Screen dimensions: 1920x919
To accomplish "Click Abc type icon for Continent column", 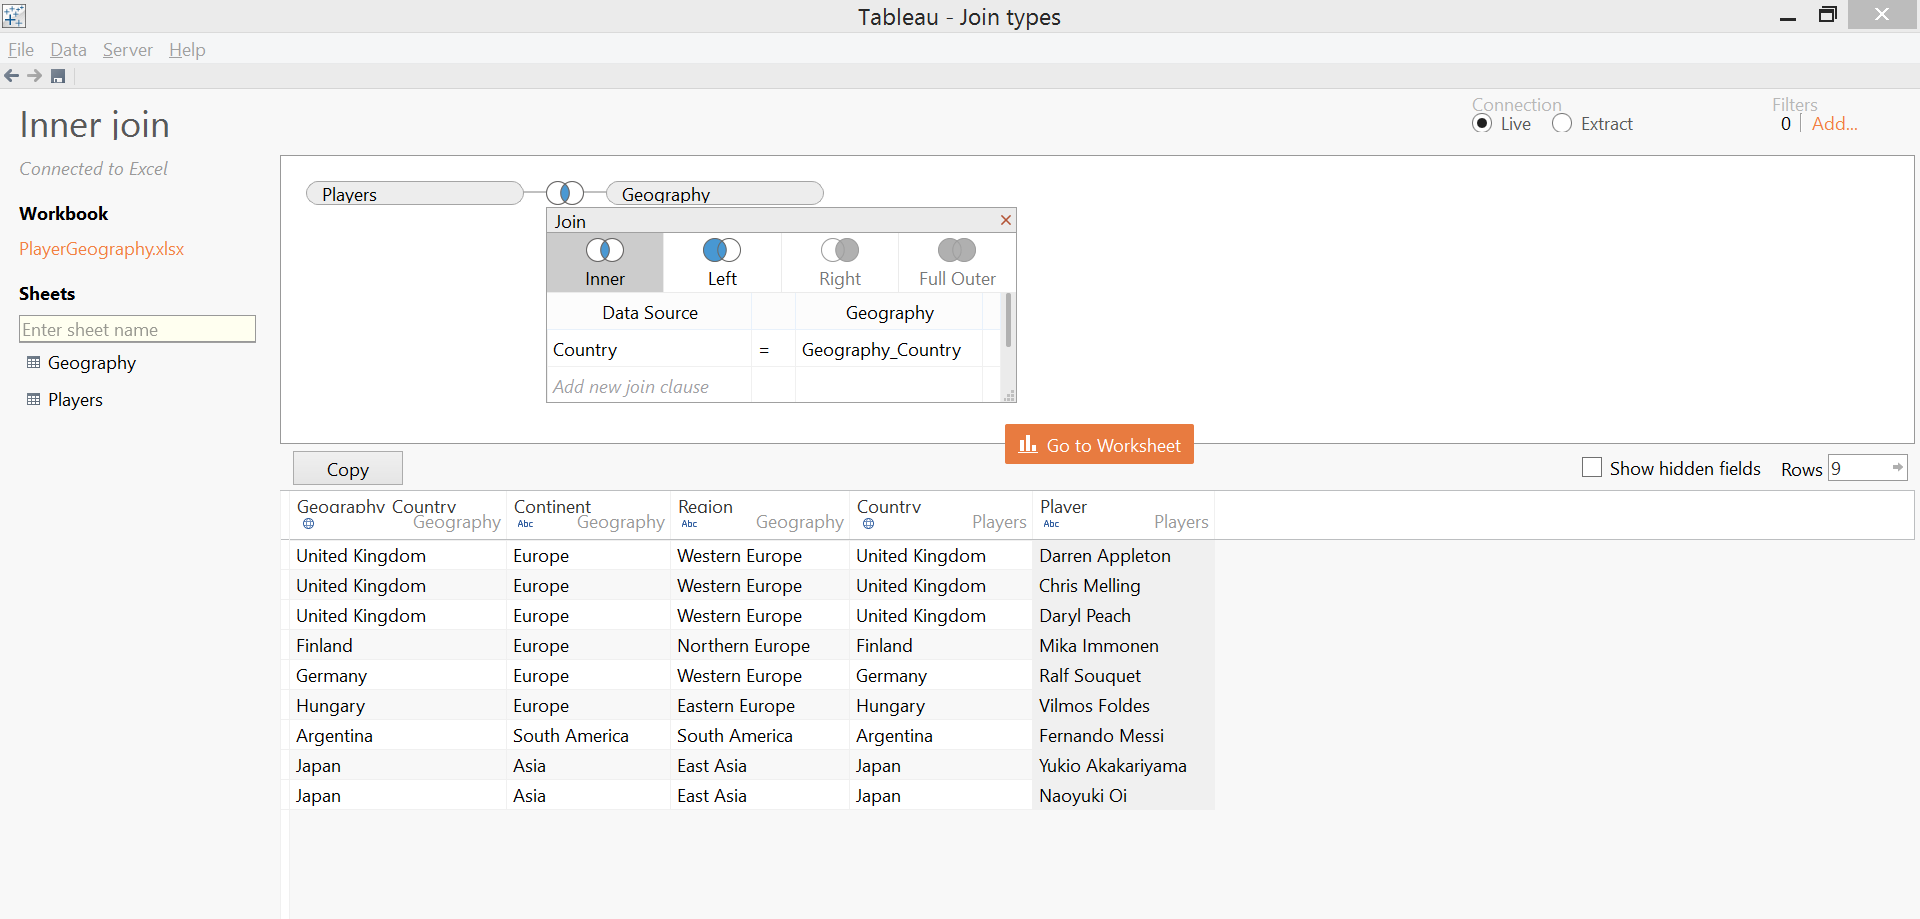I will (x=525, y=524).
